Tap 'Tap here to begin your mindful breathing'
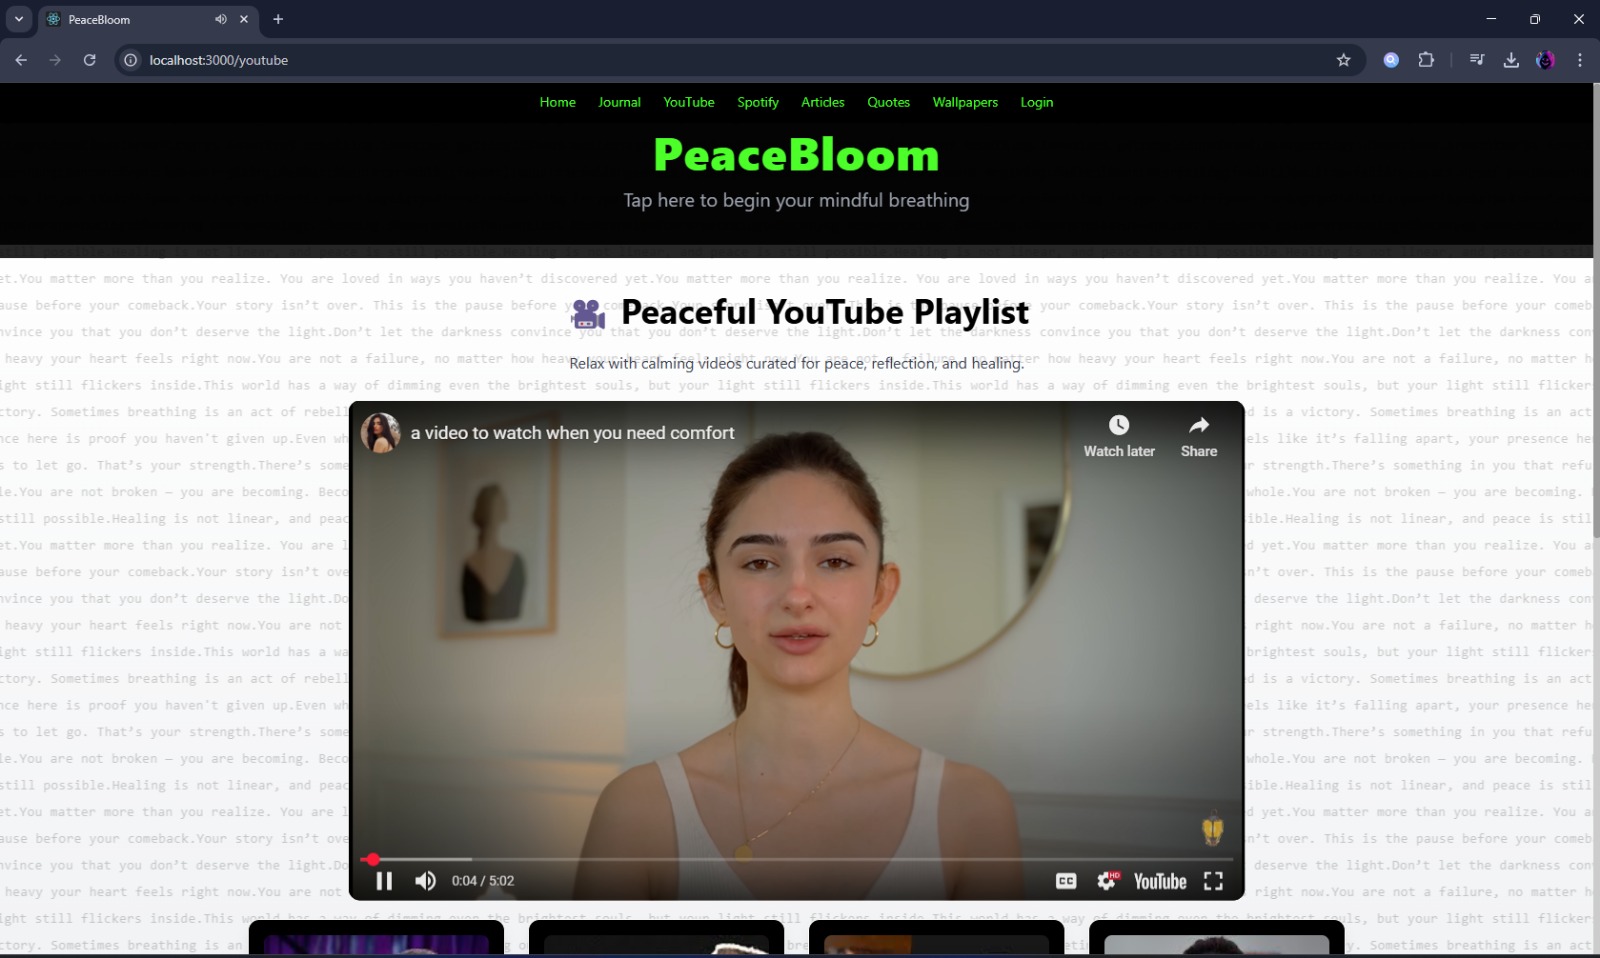This screenshot has width=1600, height=958. (796, 200)
